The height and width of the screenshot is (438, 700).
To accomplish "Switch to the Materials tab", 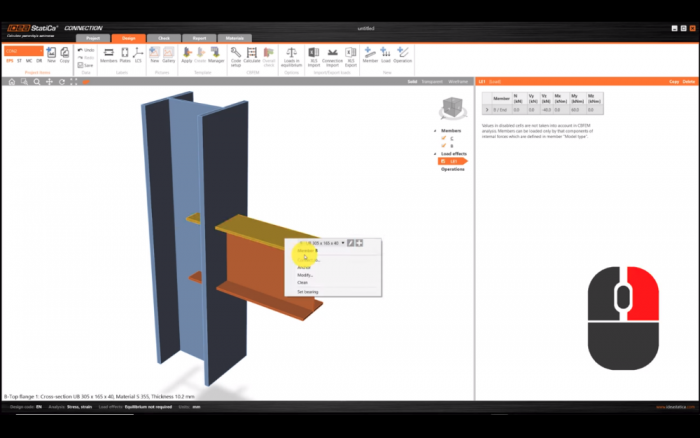I will [x=235, y=38].
